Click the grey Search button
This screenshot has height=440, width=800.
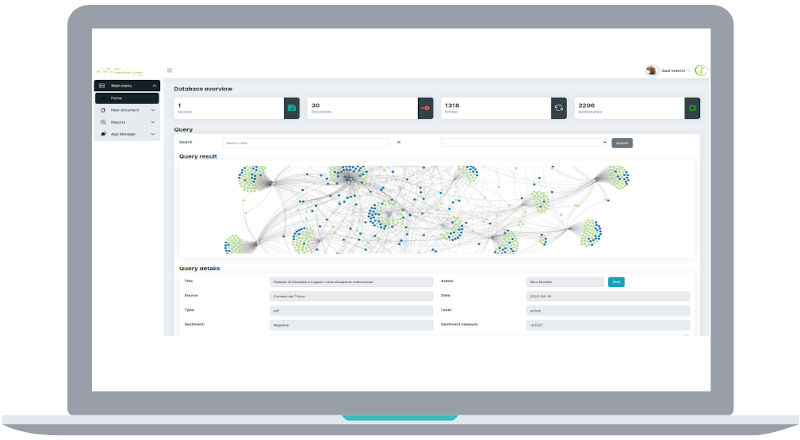click(622, 143)
